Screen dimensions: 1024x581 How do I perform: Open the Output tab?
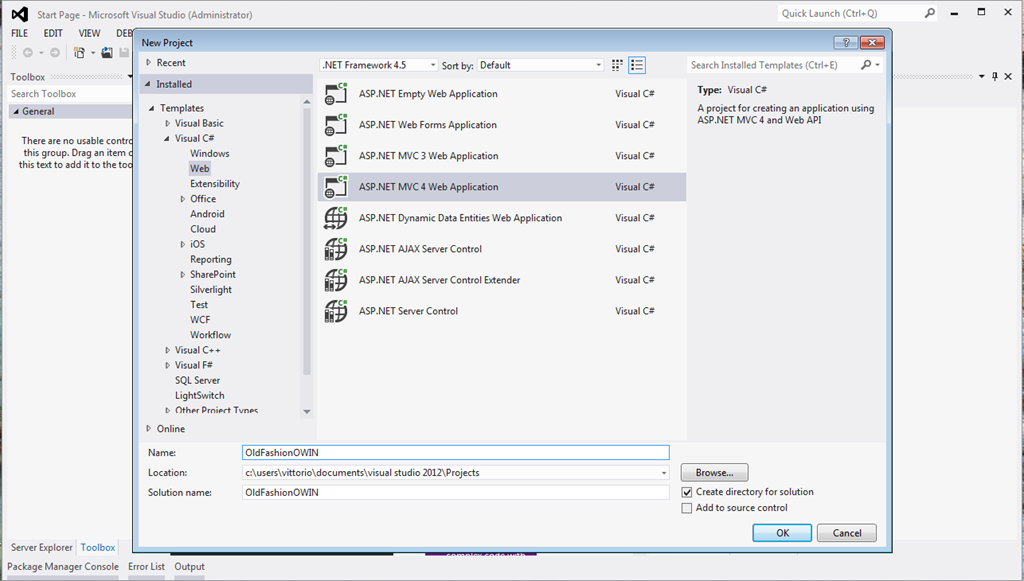tap(189, 567)
